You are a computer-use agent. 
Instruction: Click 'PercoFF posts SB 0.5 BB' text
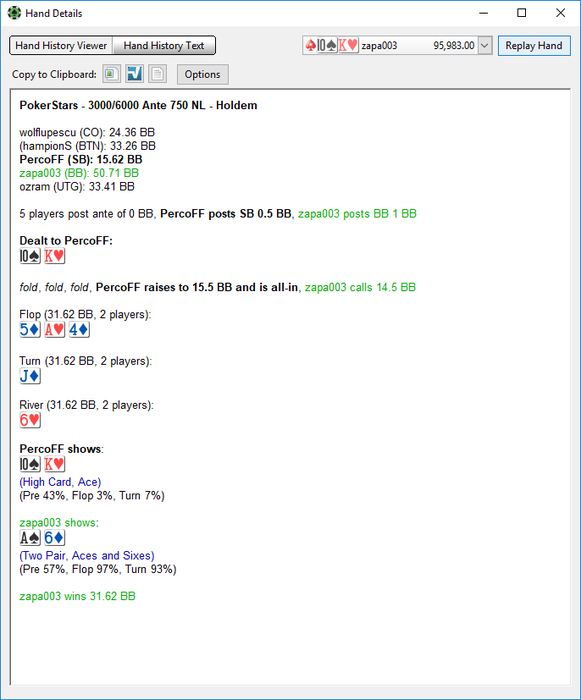pos(226,214)
